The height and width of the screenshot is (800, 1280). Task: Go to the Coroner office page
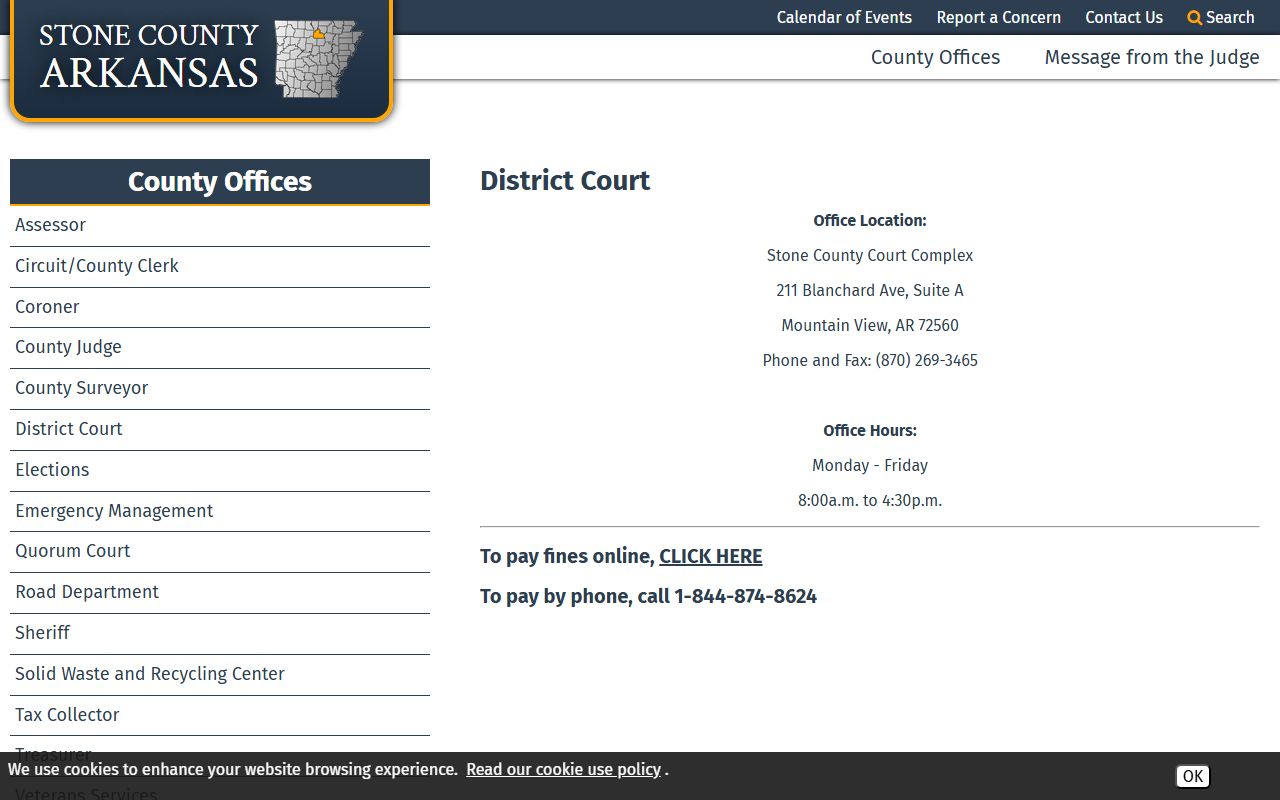click(x=220, y=307)
